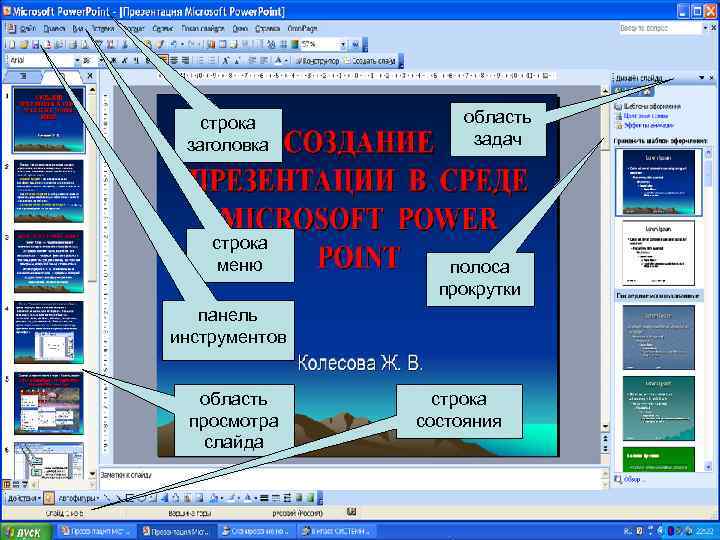Open the PowerPoint Help icon after zoom

(x=355, y=45)
